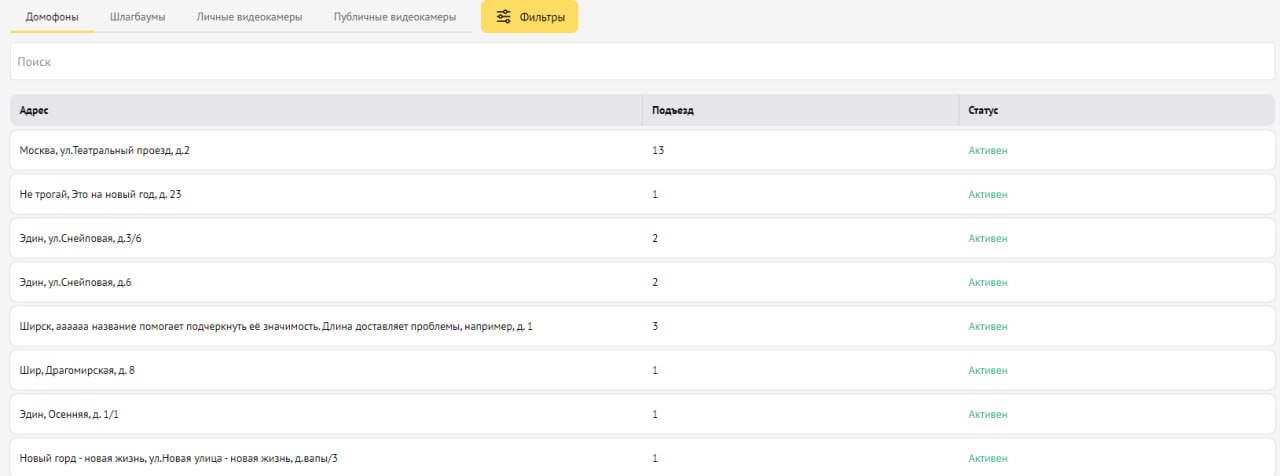Switch to the Шлагбаумы tab
The image size is (1280, 476).
(x=138, y=17)
